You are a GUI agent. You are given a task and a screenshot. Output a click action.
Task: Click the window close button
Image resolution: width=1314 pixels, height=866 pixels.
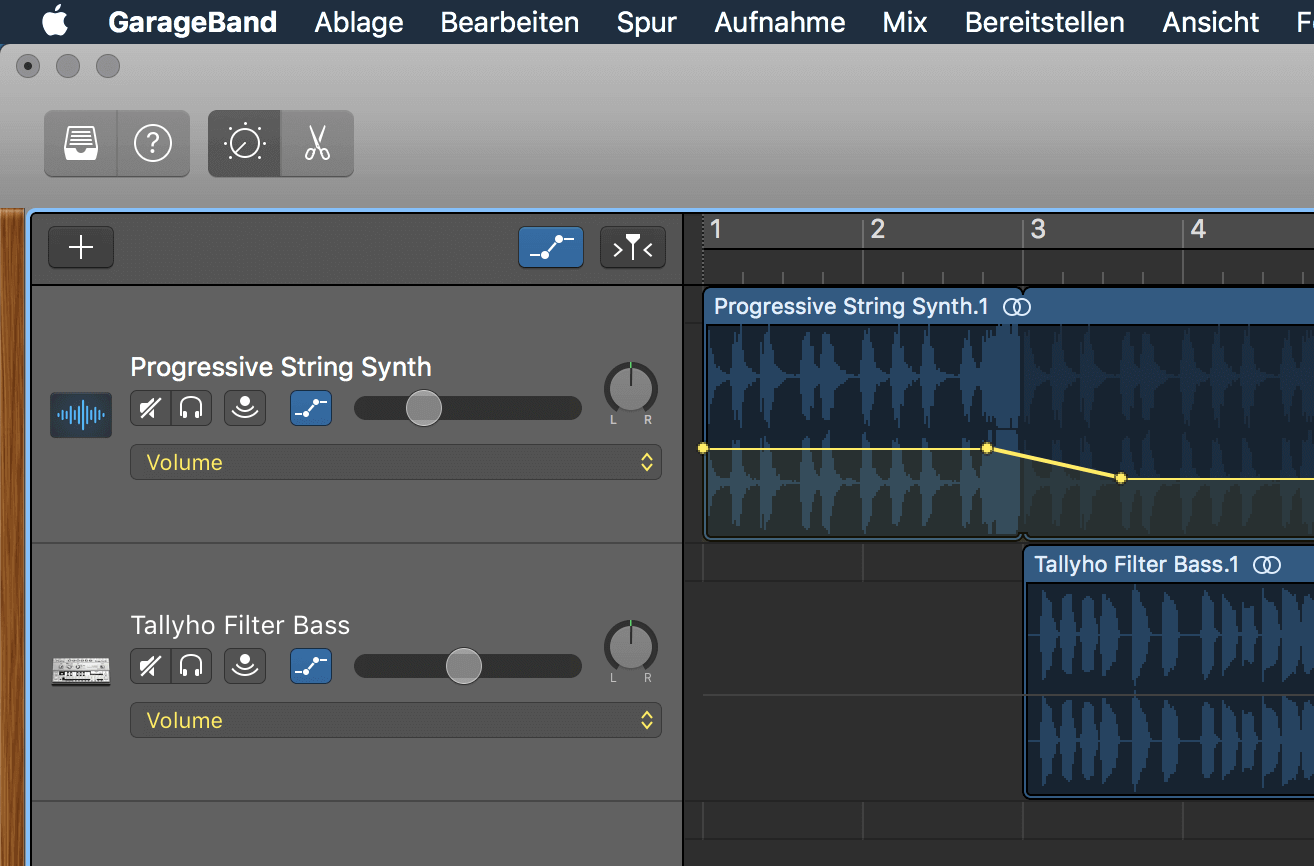28,67
